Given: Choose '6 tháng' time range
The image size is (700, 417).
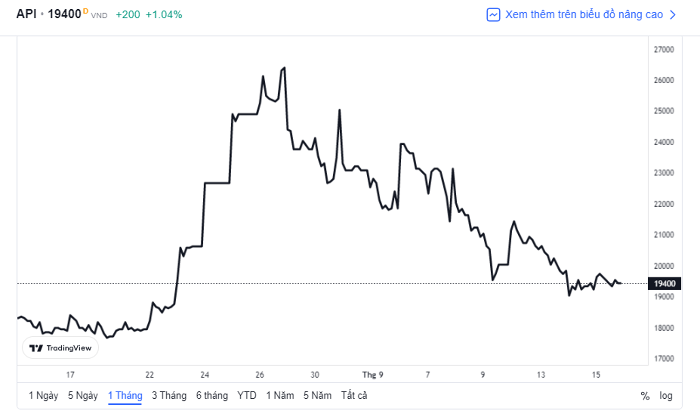Looking at the screenshot, I should (212, 395).
